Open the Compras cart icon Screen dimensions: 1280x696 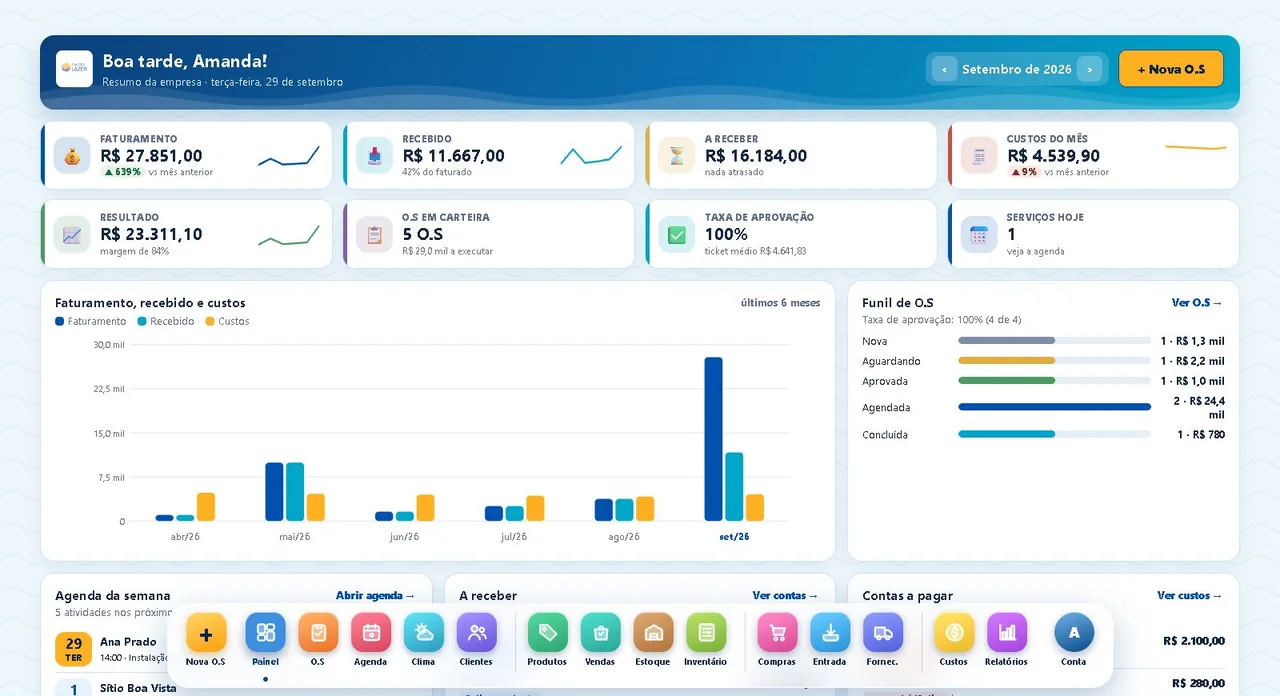point(778,633)
